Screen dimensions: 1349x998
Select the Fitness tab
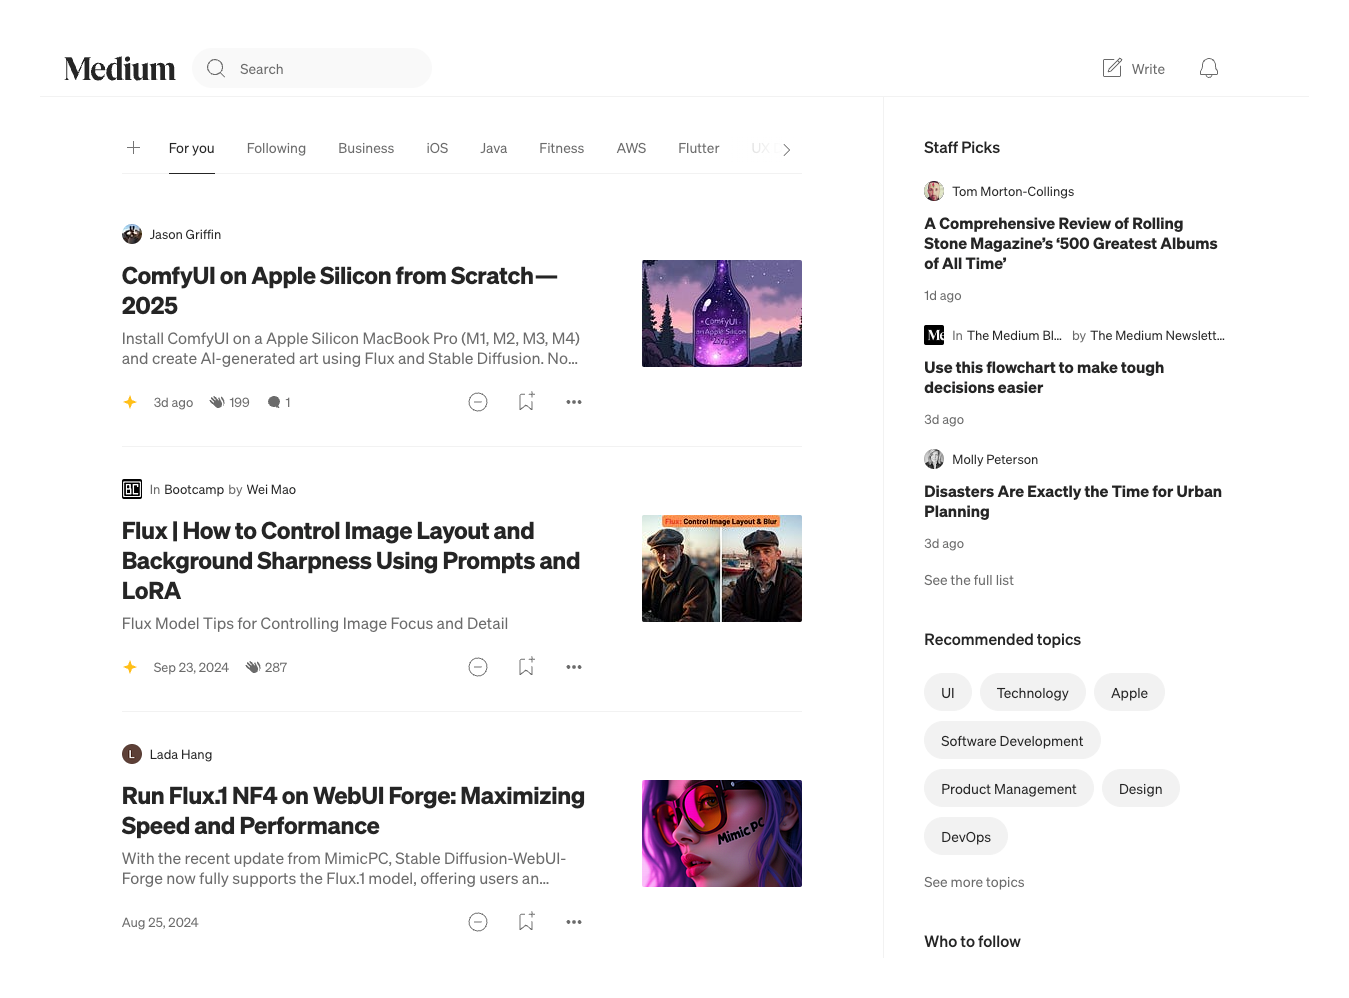click(x=561, y=148)
